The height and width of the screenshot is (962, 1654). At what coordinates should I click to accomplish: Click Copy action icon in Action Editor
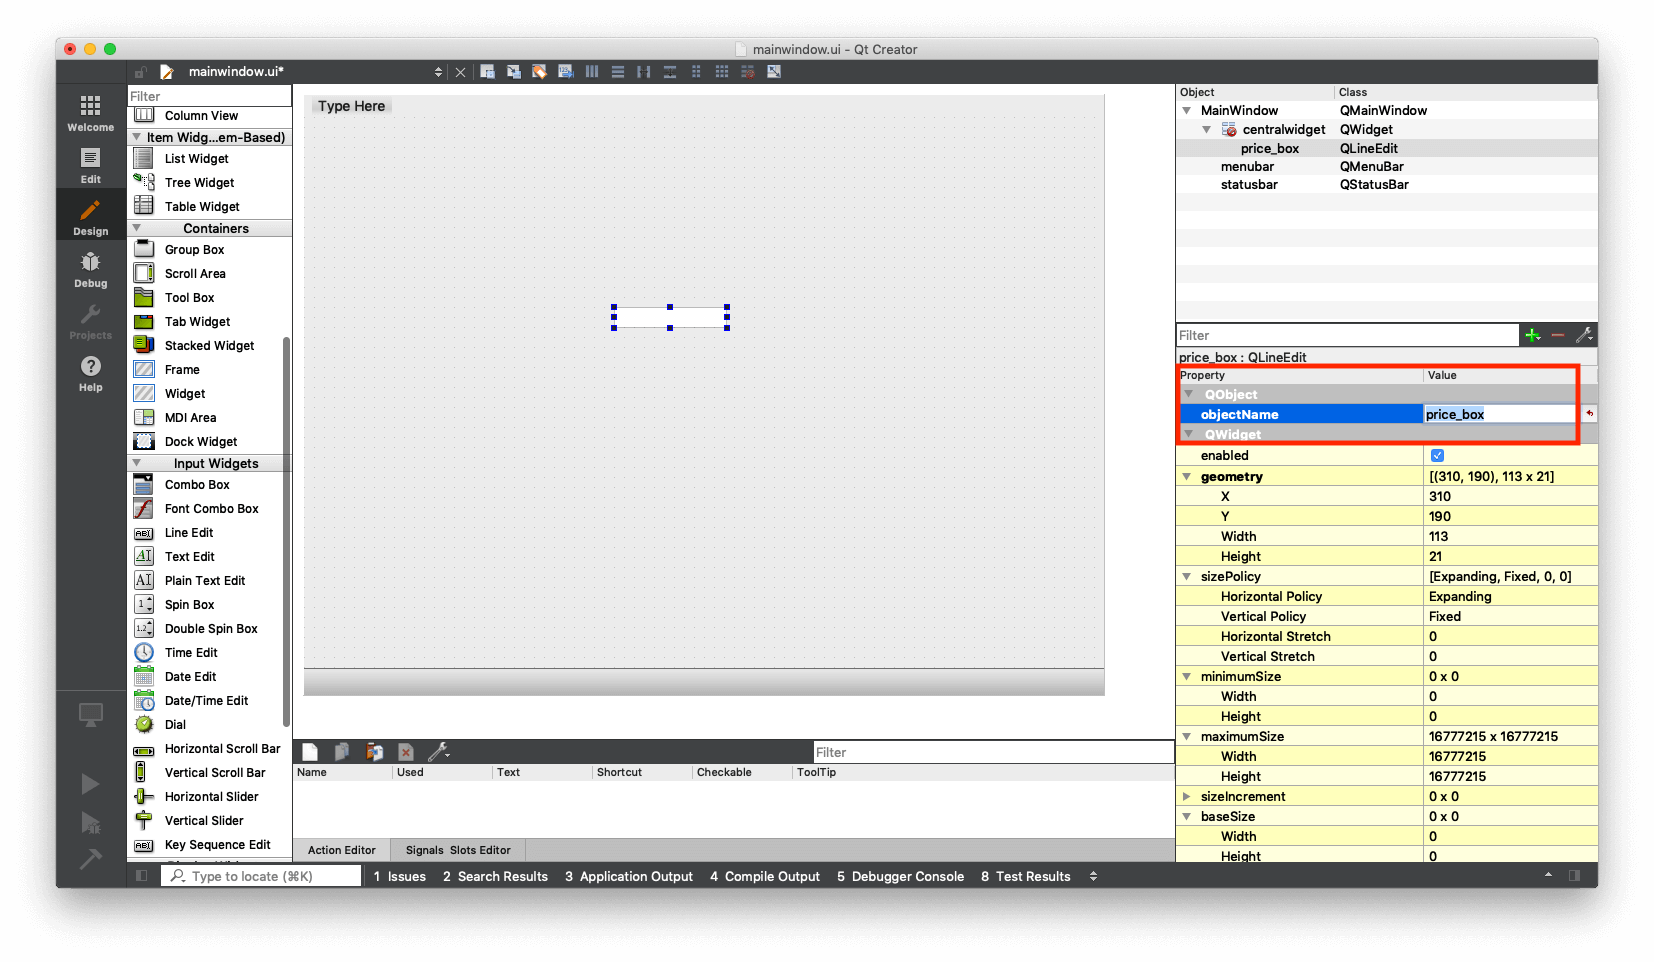pyautogui.click(x=342, y=752)
